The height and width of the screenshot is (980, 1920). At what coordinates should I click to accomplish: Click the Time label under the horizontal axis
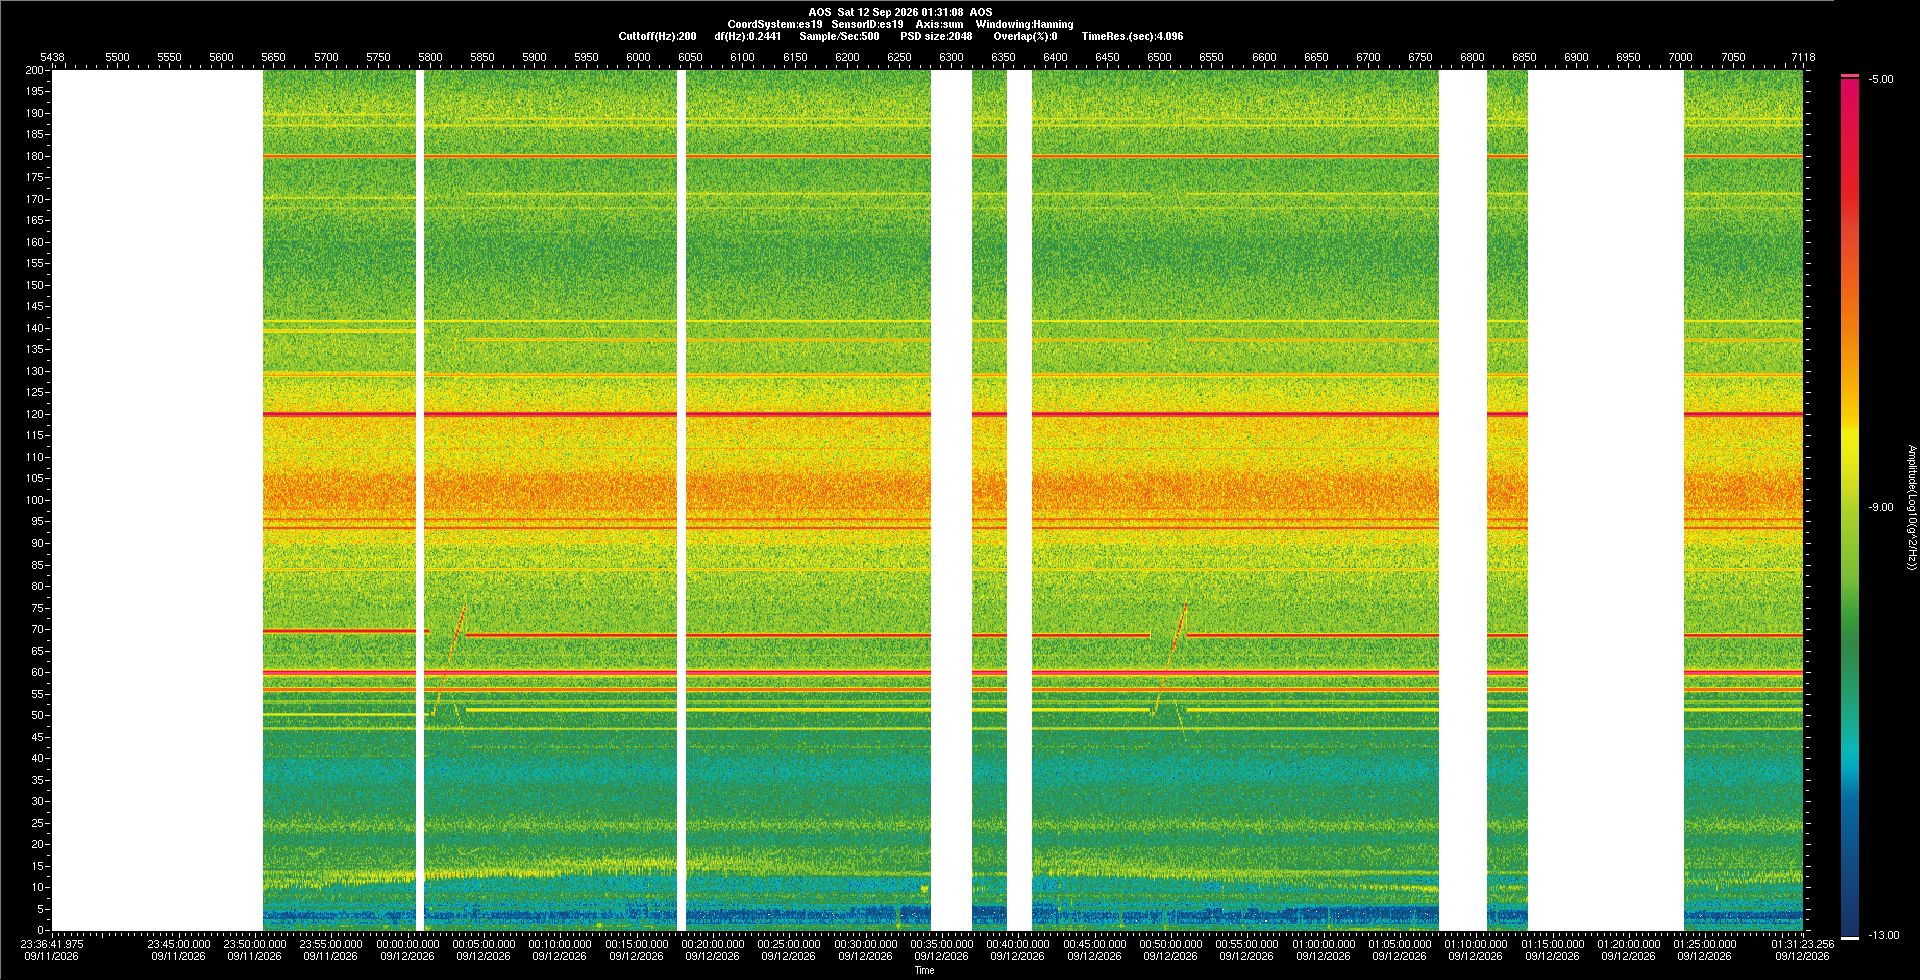(924, 970)
